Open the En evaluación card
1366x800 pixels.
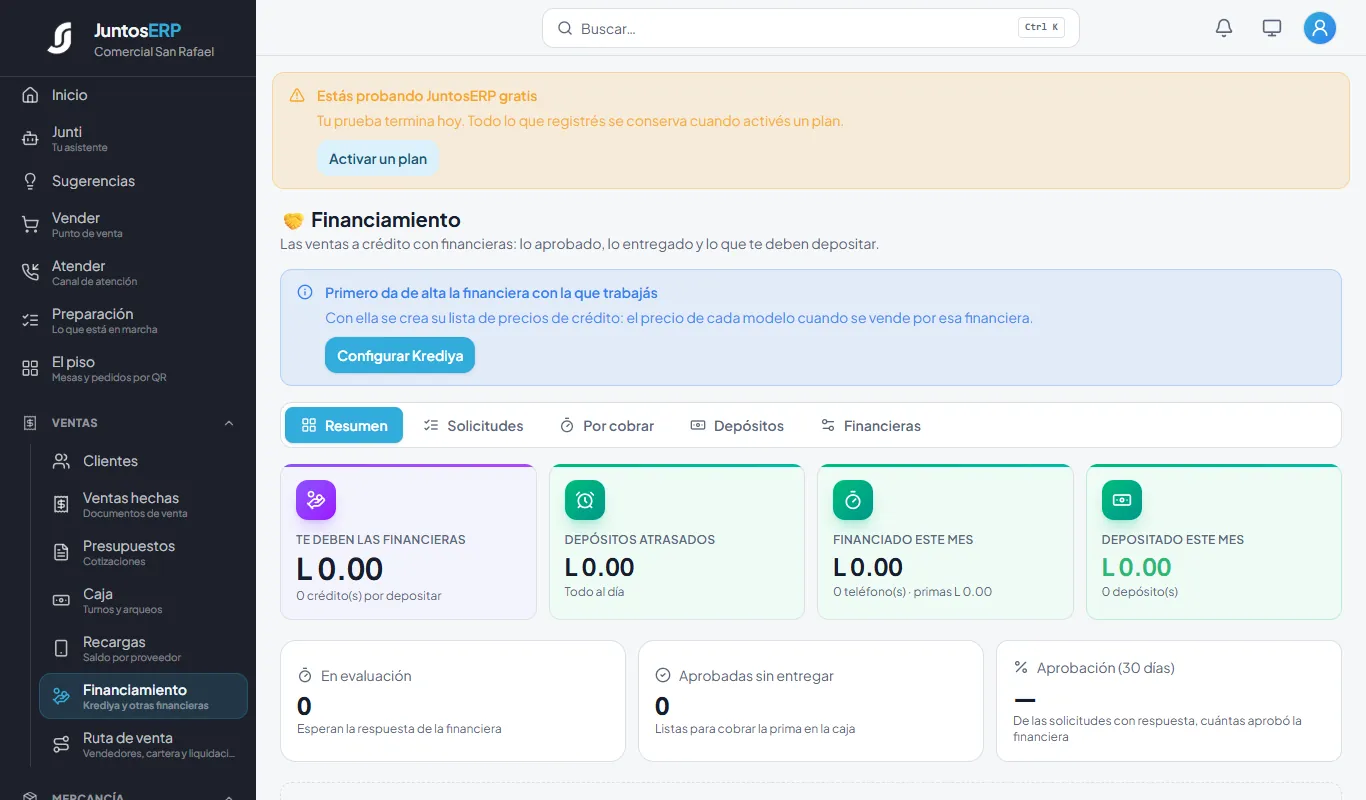453,701
